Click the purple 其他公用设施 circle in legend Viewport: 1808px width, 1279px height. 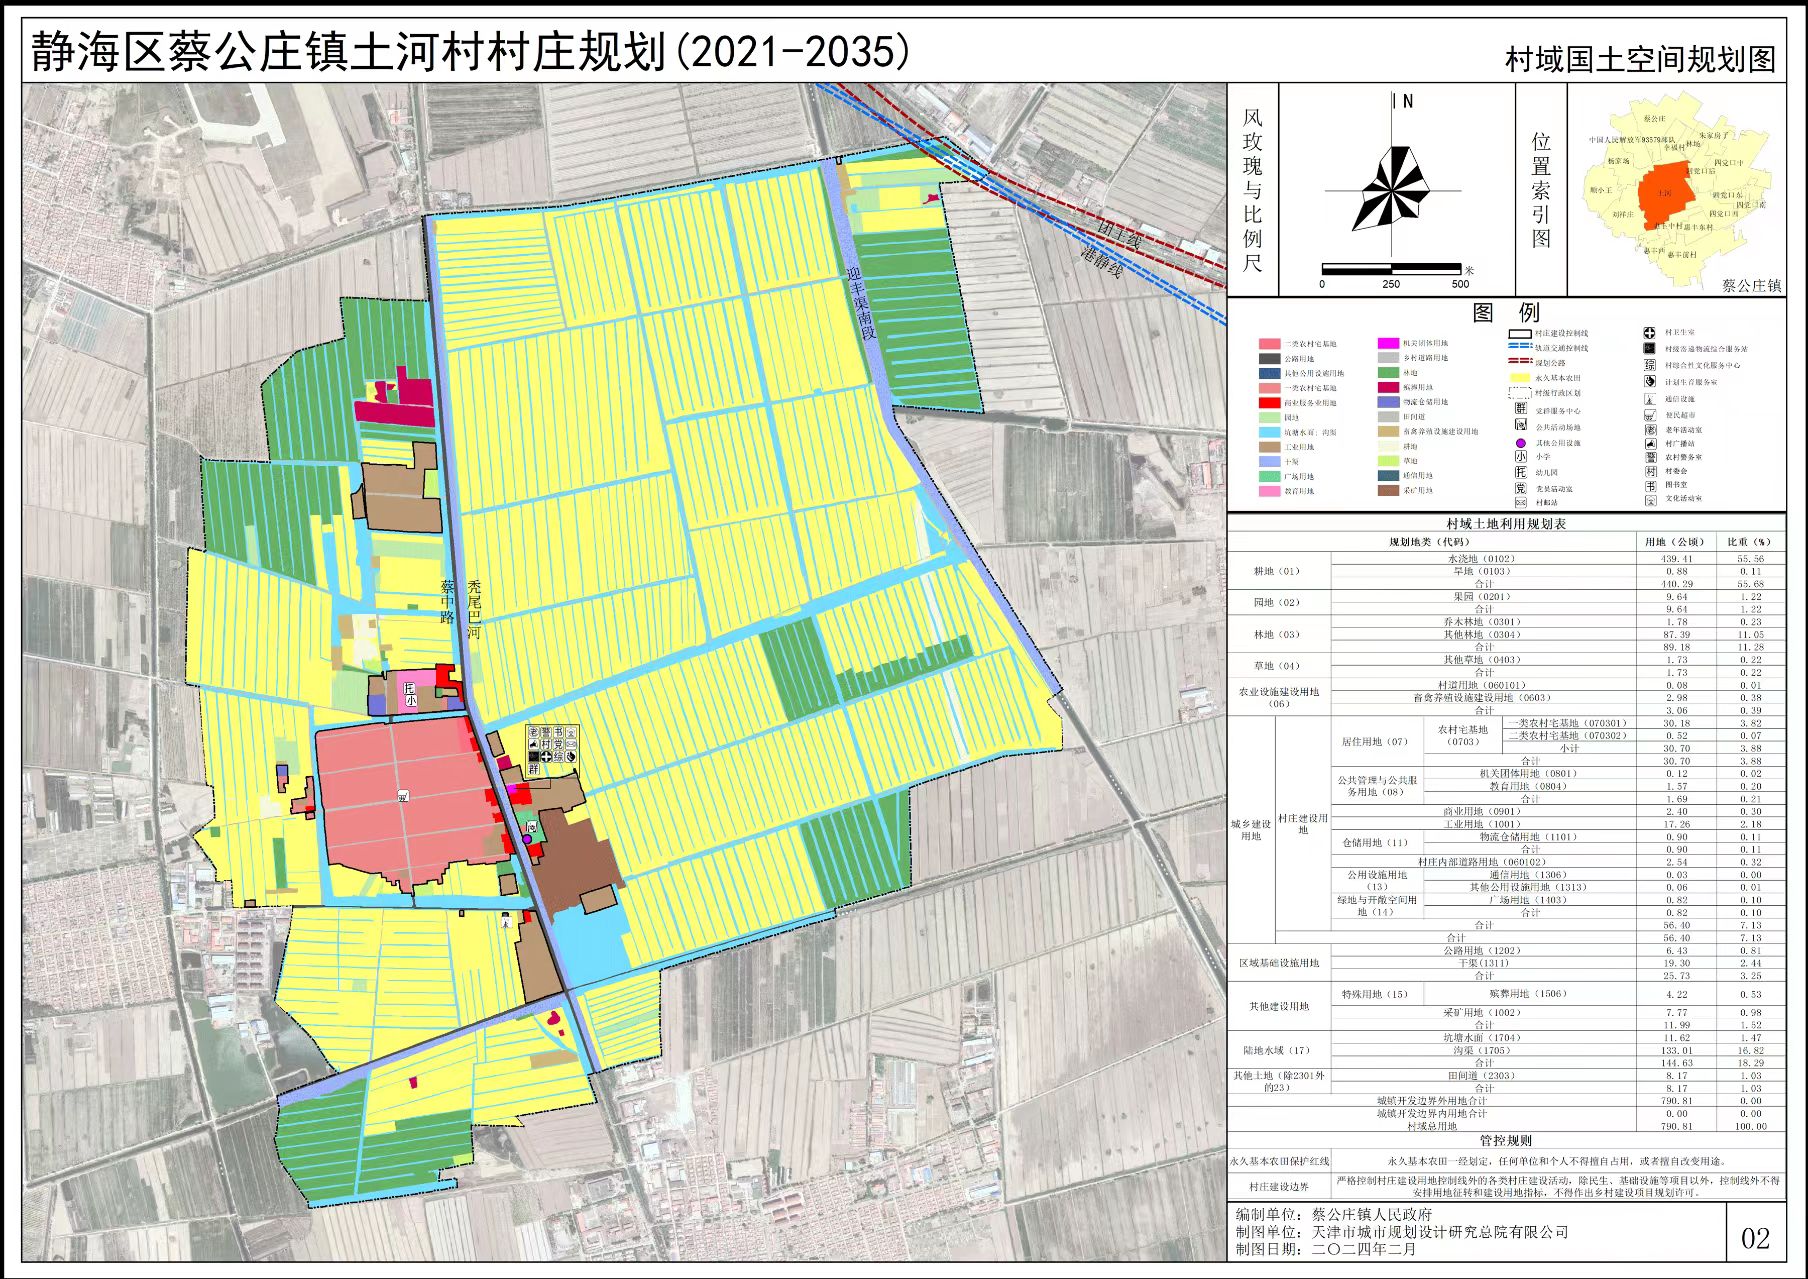[x=1521, y=442]
